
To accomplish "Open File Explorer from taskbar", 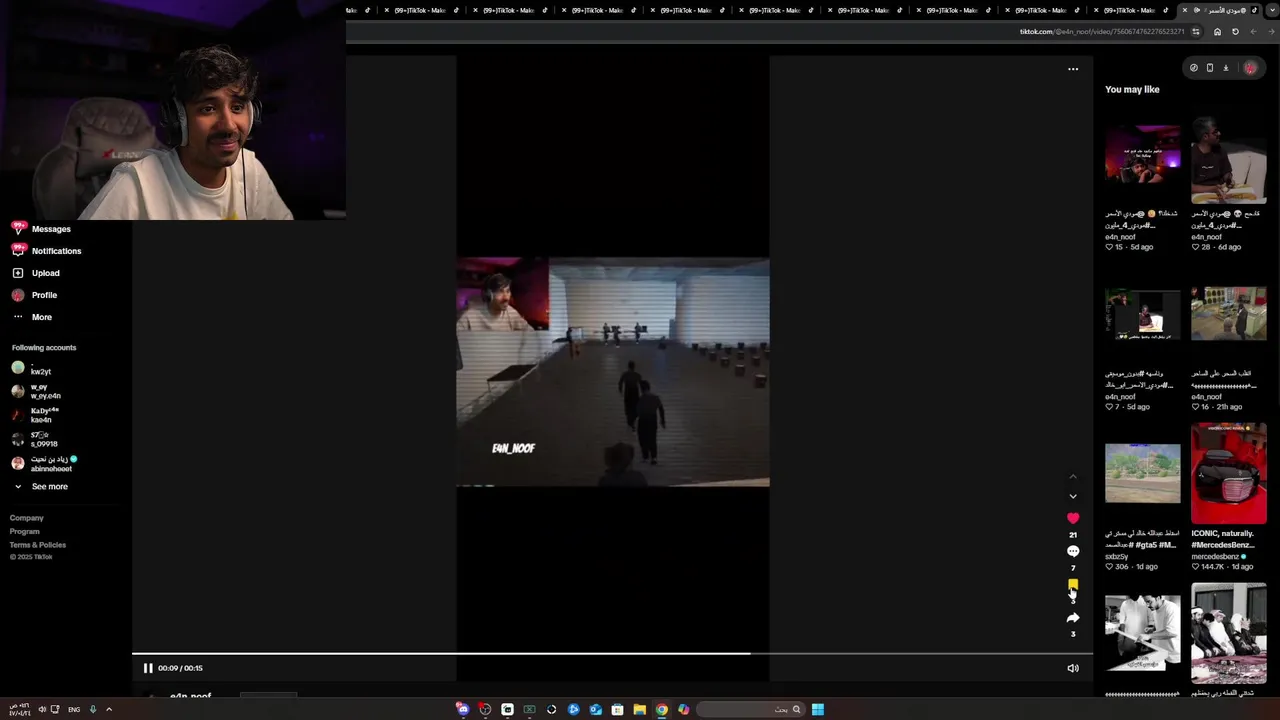I will [x=640, y=710].
